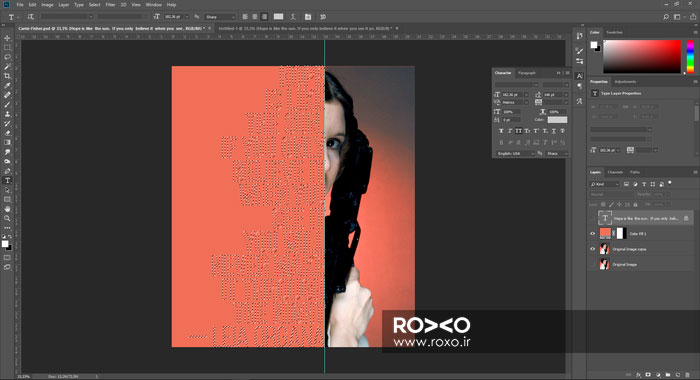This screenshot has height=380, width=700.
Task: Switch to the Swatches tab
Action: pyautogui.click(x=614, y=33)
